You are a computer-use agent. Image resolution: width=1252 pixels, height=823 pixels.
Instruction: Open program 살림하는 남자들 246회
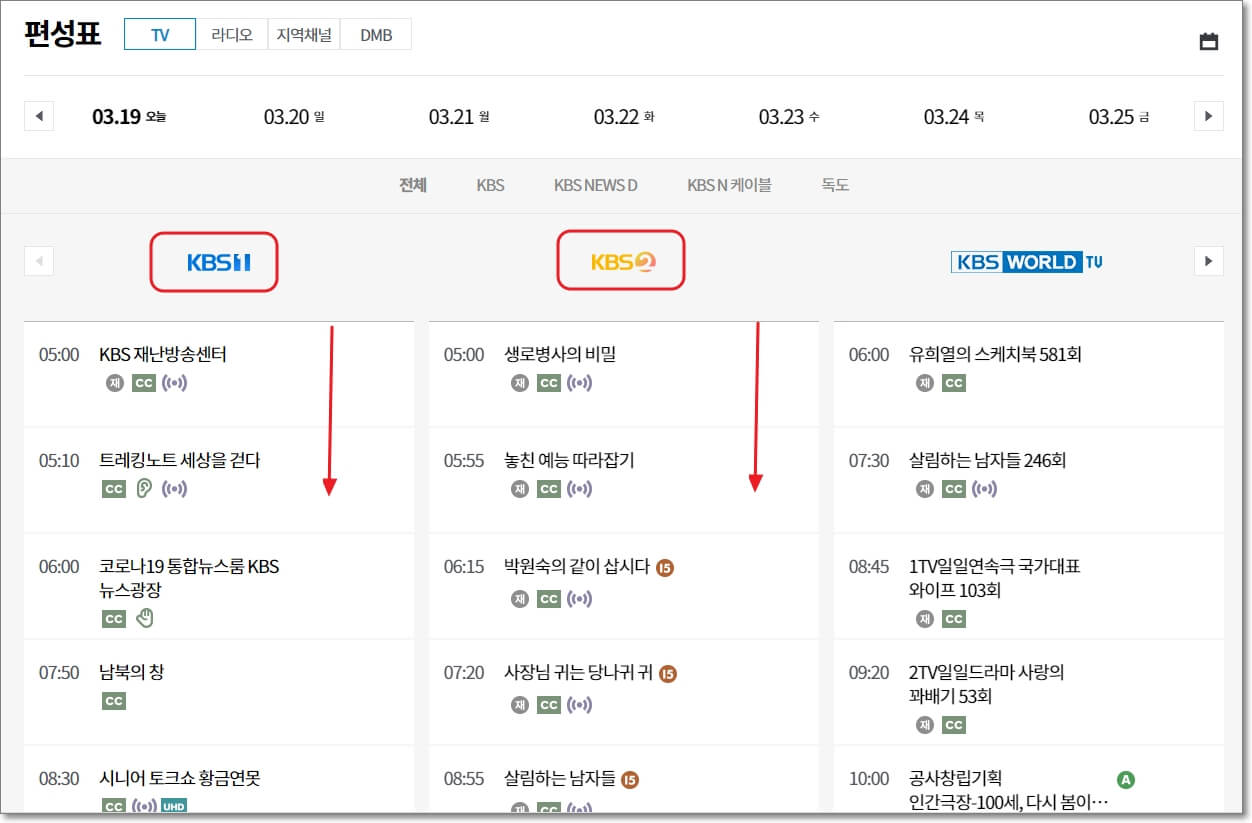pyautogui.click(x=987, y=460)
